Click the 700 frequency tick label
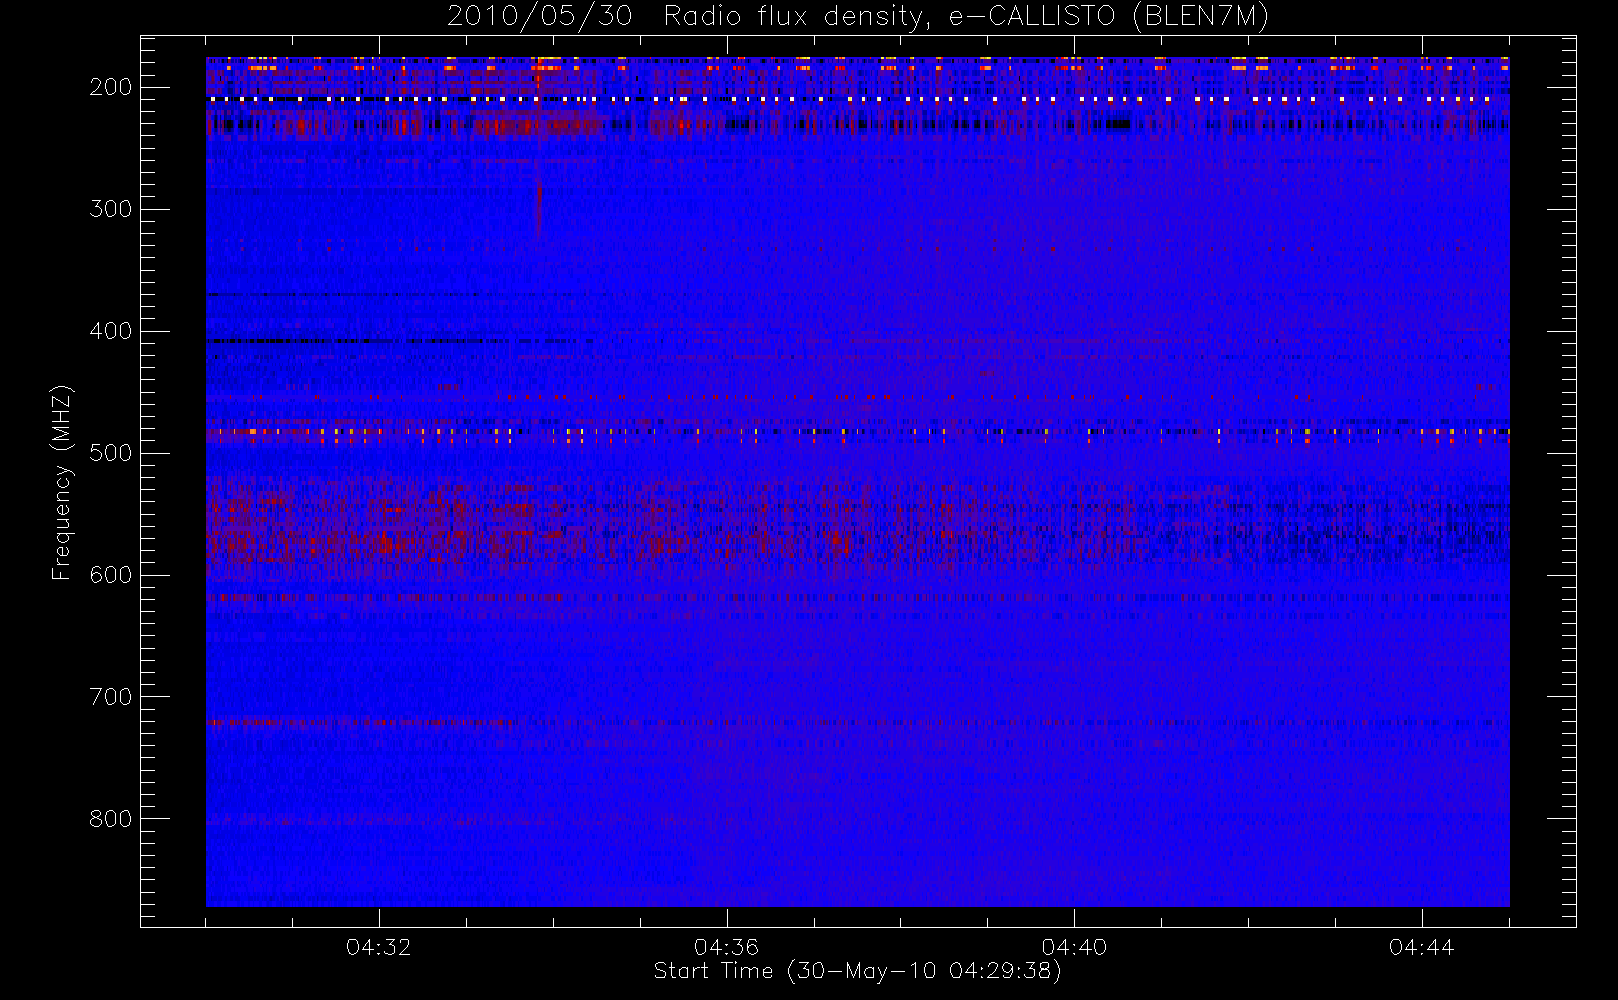The image size is (1618, 1000). (111, 697)
